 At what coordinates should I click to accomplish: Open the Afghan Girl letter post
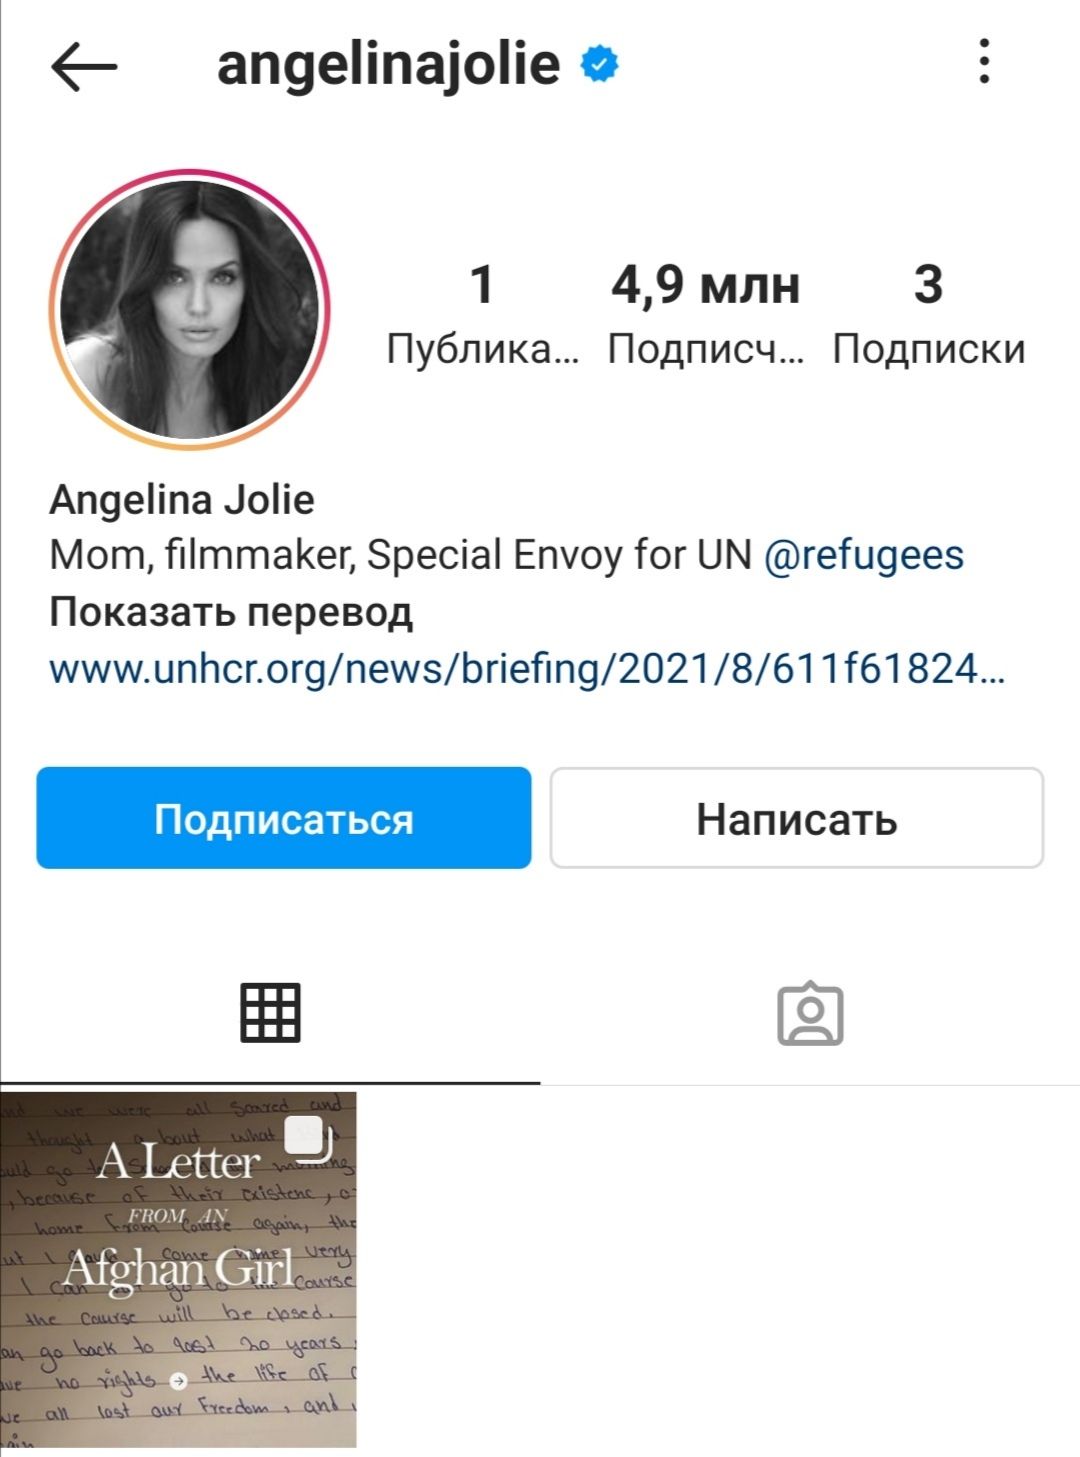(178, 1269)
